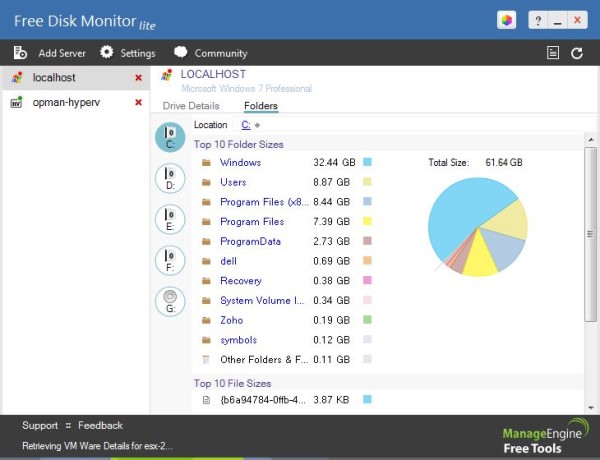Click Top 10 File Sizes heading
Viewport: 600px width, 460px height.
(x=233, y=383)
